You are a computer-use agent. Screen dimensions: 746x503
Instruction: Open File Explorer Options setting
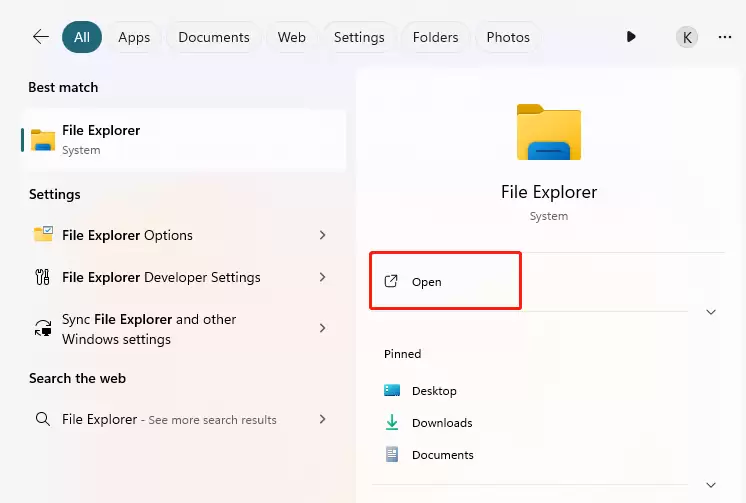183,235
